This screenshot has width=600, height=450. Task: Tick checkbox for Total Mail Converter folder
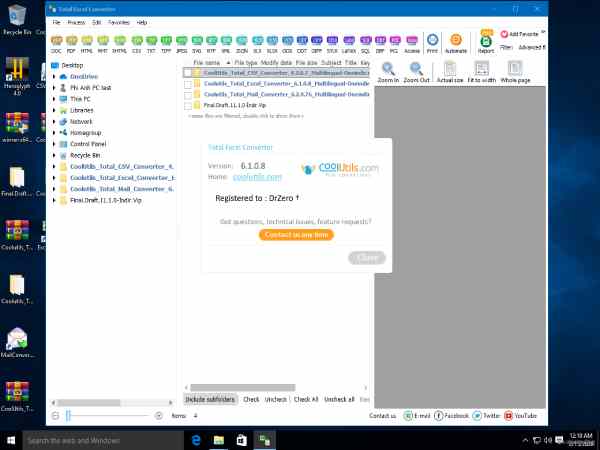click(x=188, y=95)
